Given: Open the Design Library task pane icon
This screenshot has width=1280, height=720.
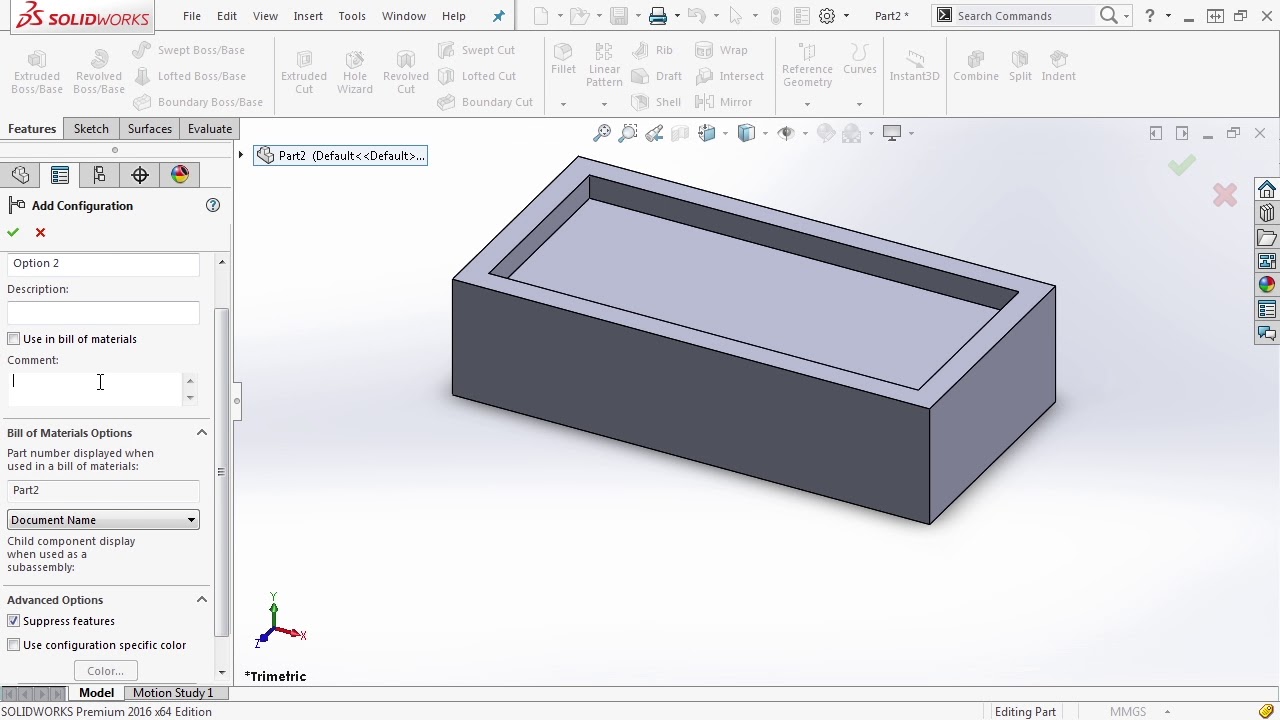Looking at the screenshot, I should coord(1267,213).
